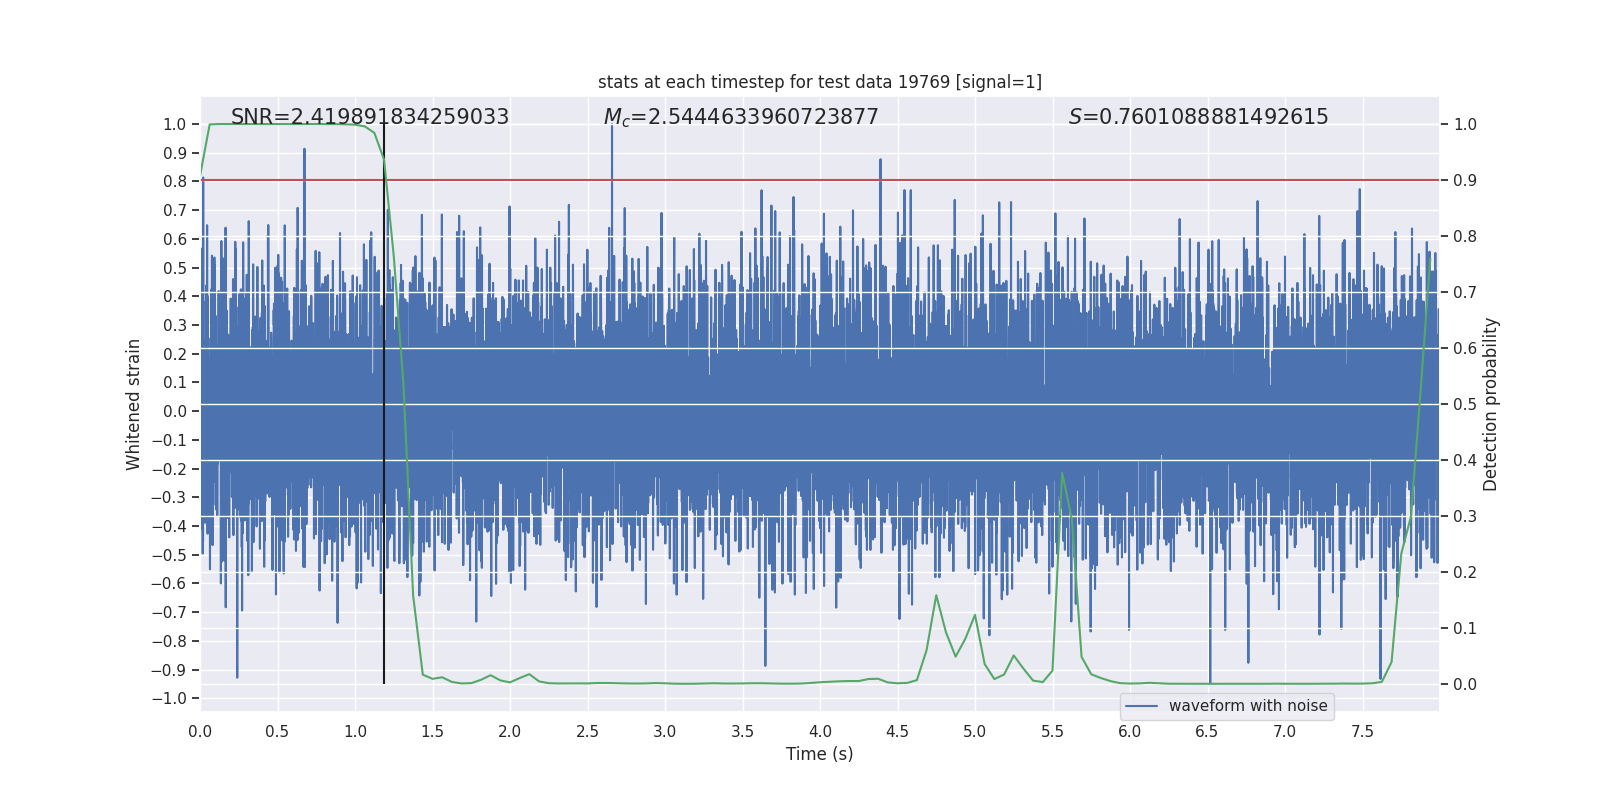Click the green curve peak just after 5.5 seconds
The height and width of the screenshot is (800, 1600).
click(1062, 474)
